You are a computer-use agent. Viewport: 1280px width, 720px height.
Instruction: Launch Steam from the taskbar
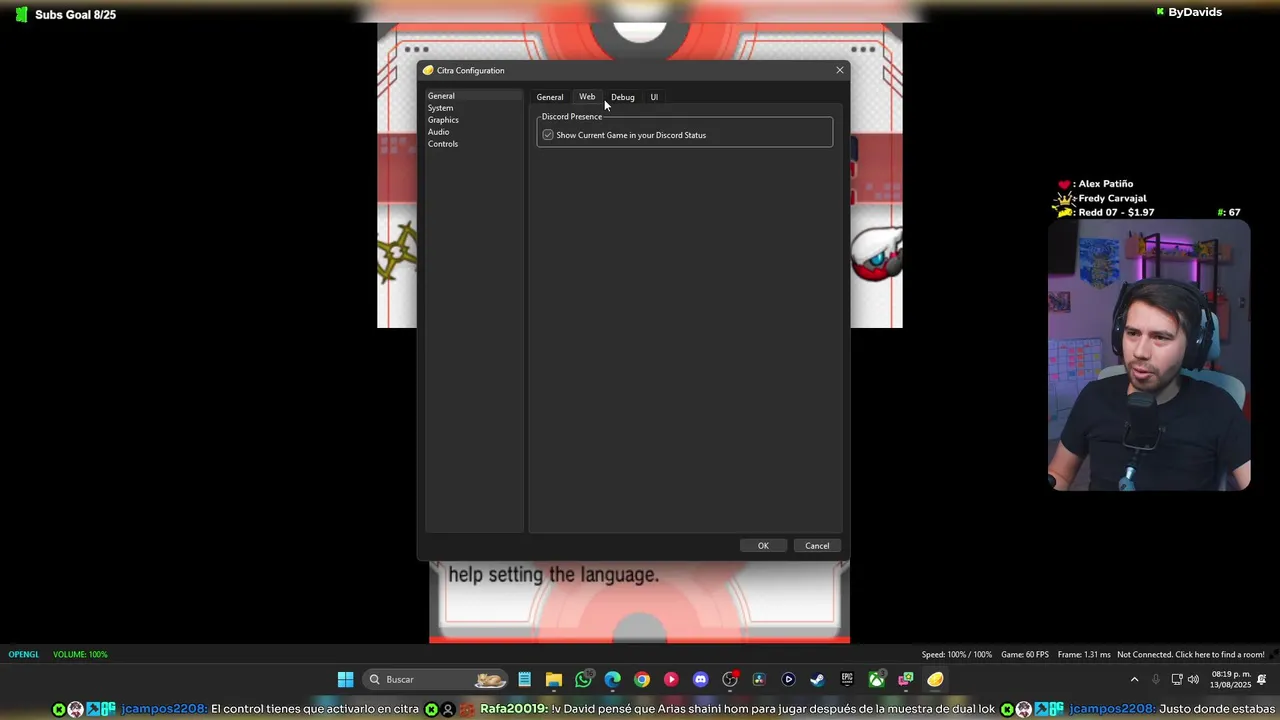coord(817,680)
